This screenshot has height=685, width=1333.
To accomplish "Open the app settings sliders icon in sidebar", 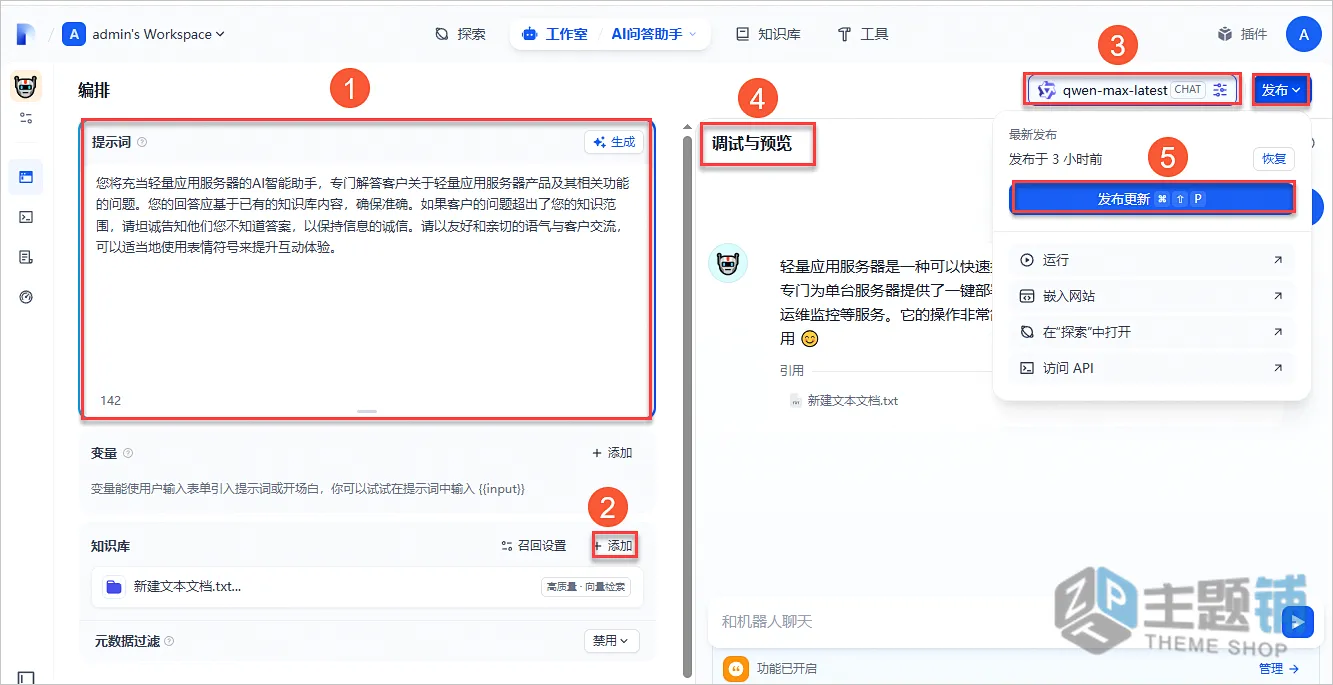I will coord(26,118).
